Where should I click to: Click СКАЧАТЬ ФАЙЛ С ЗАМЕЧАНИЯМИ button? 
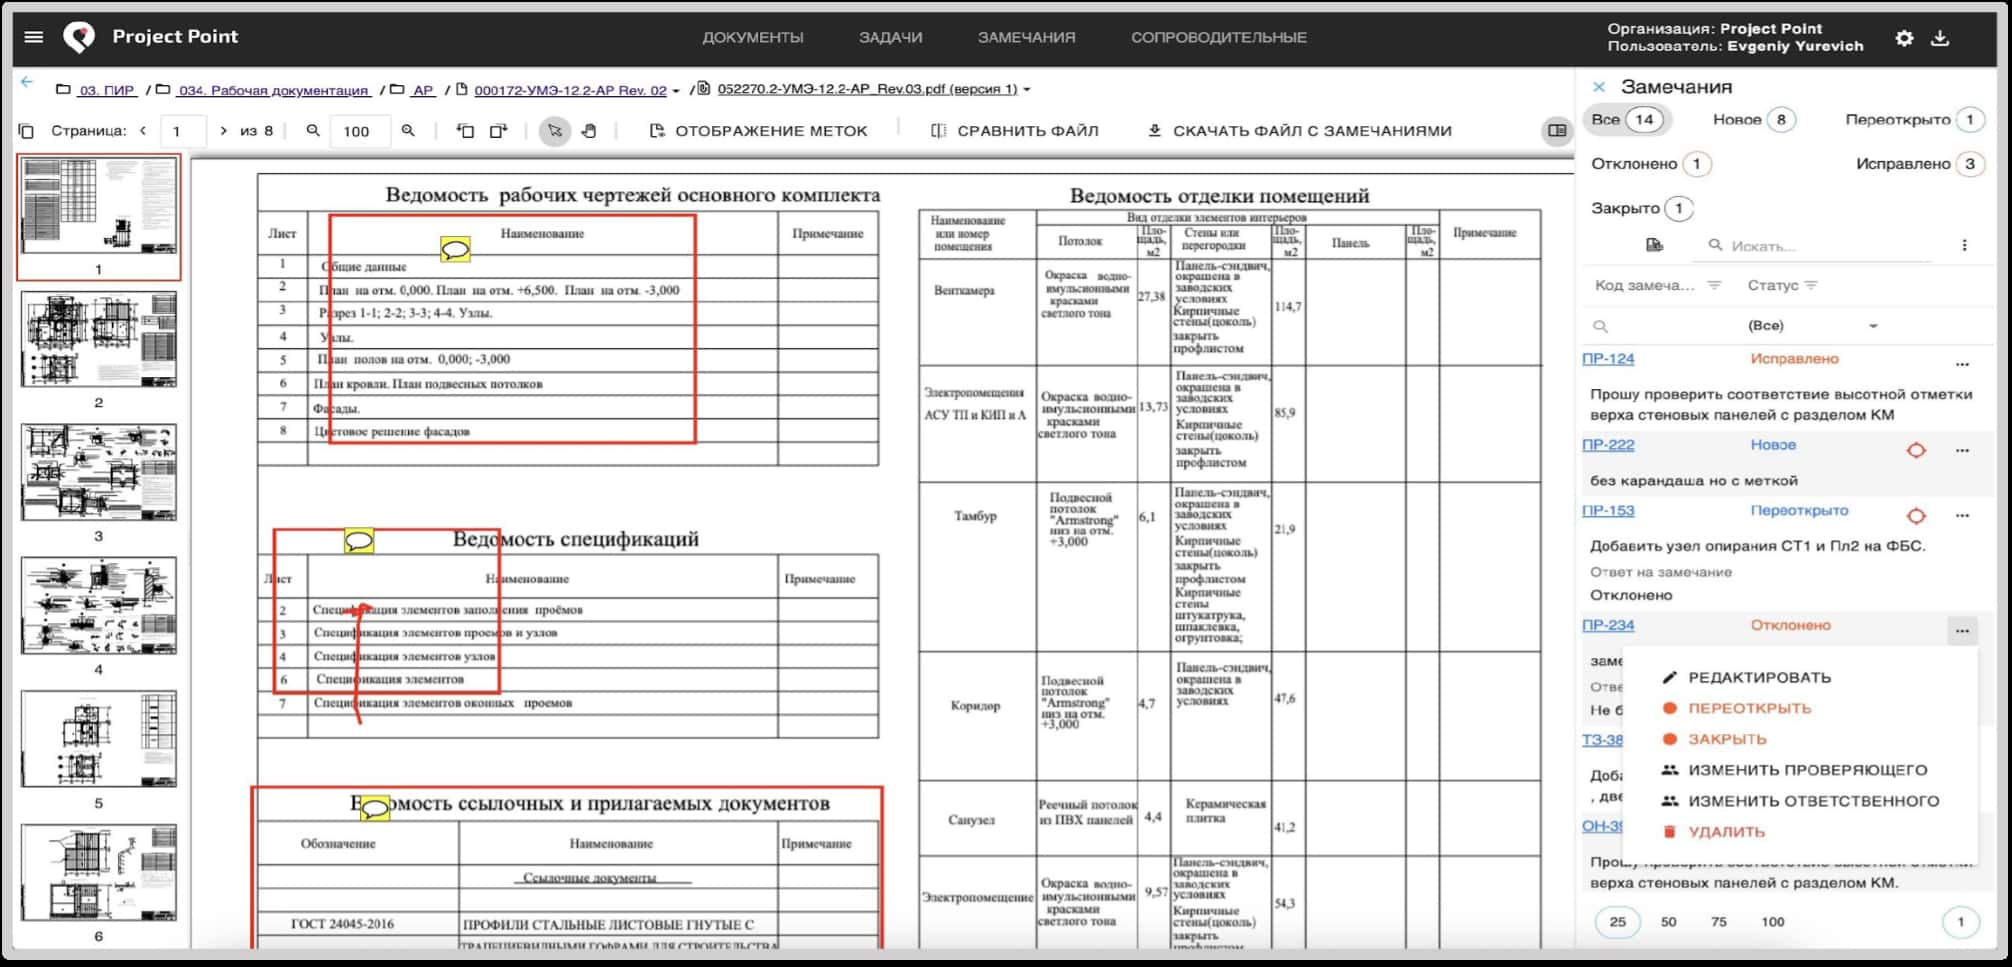pos(1300,131)
